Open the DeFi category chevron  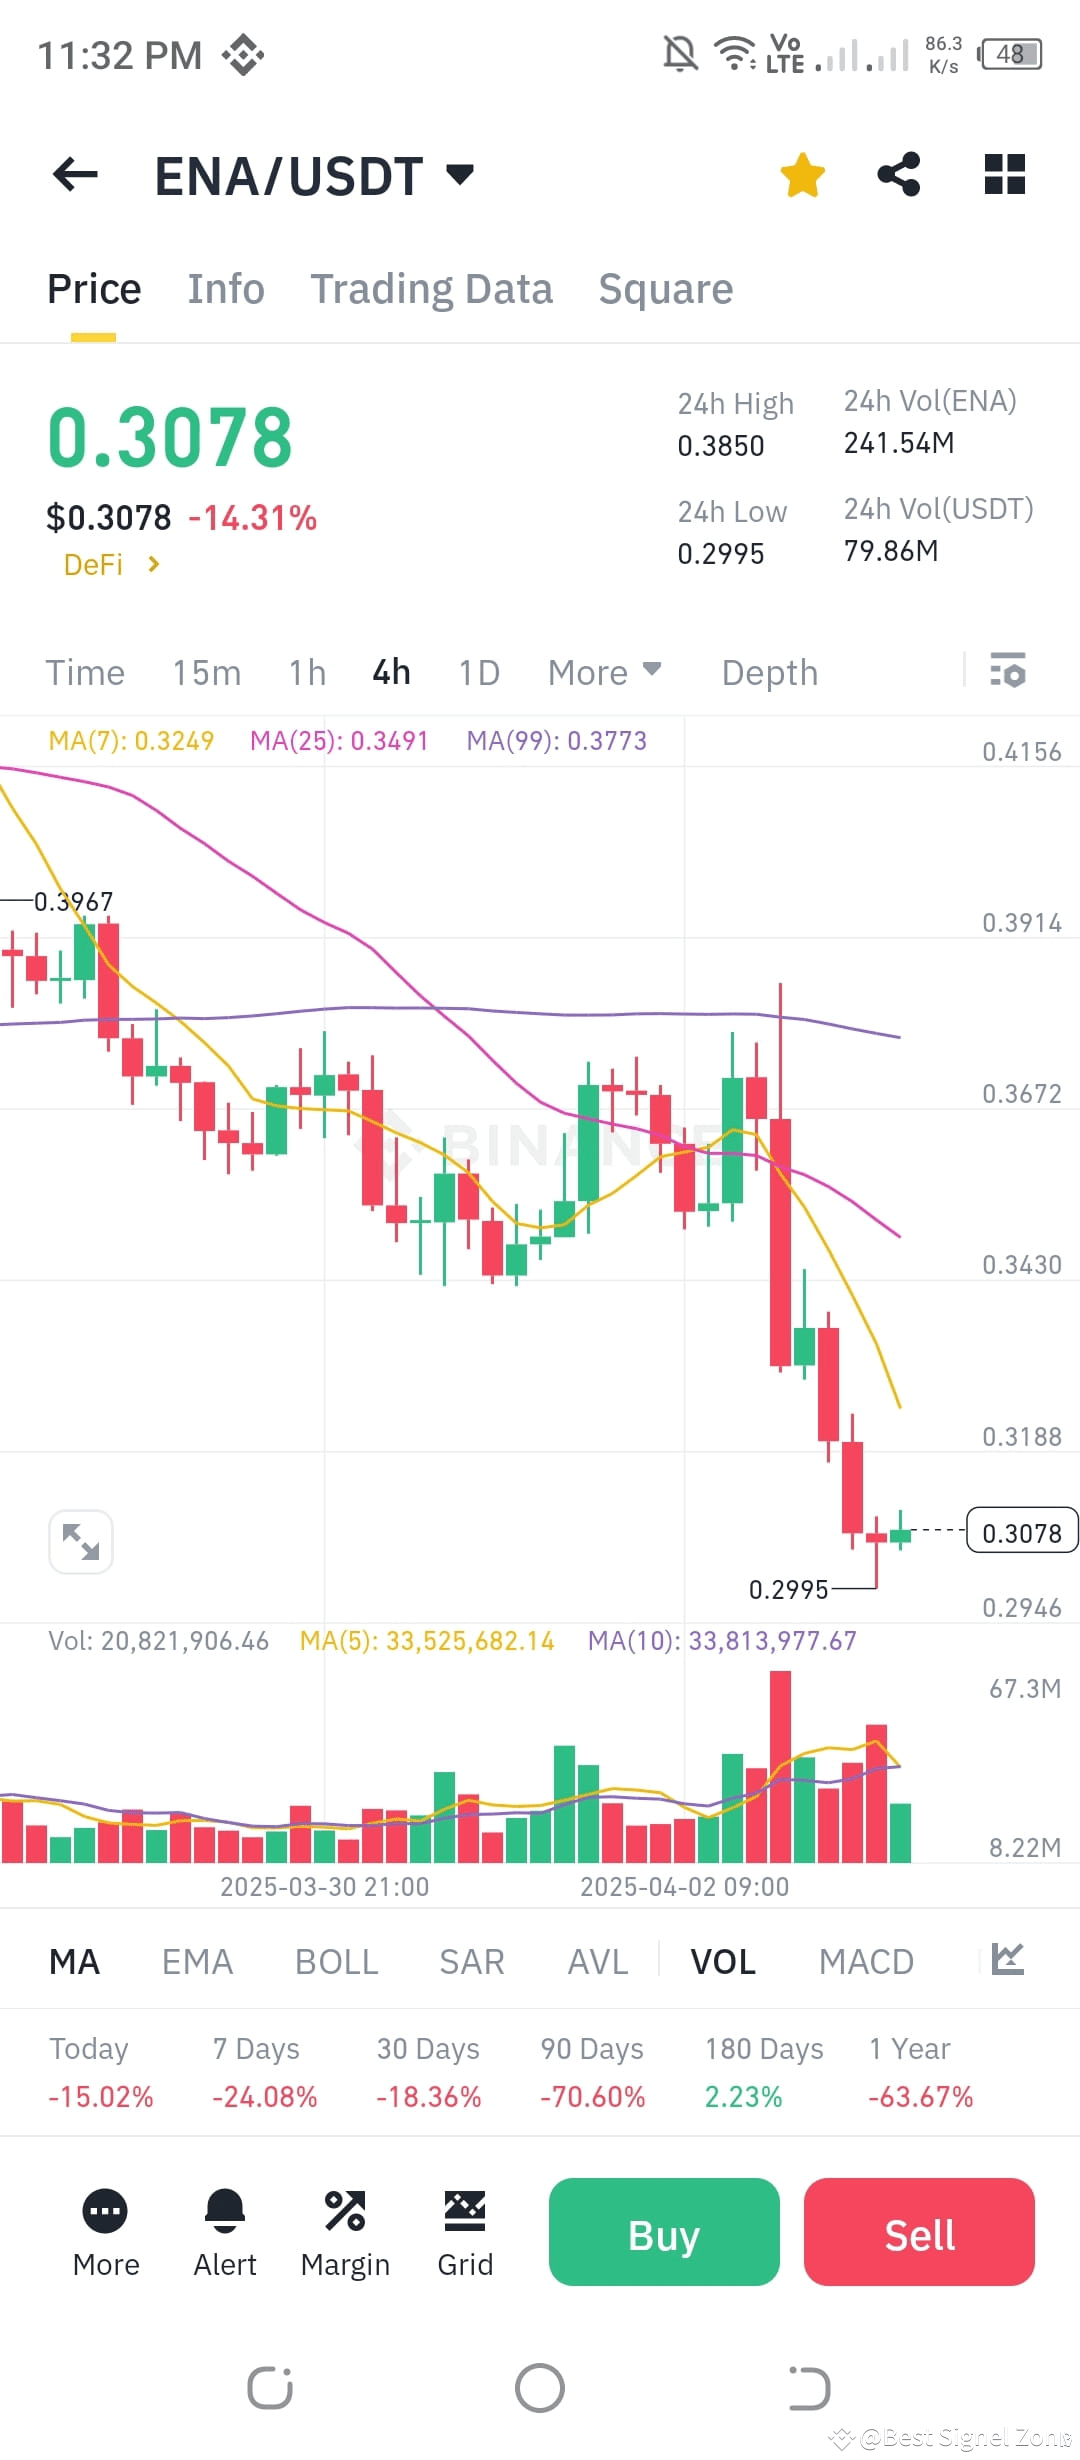pyautogui.click(x=153, y=564)
